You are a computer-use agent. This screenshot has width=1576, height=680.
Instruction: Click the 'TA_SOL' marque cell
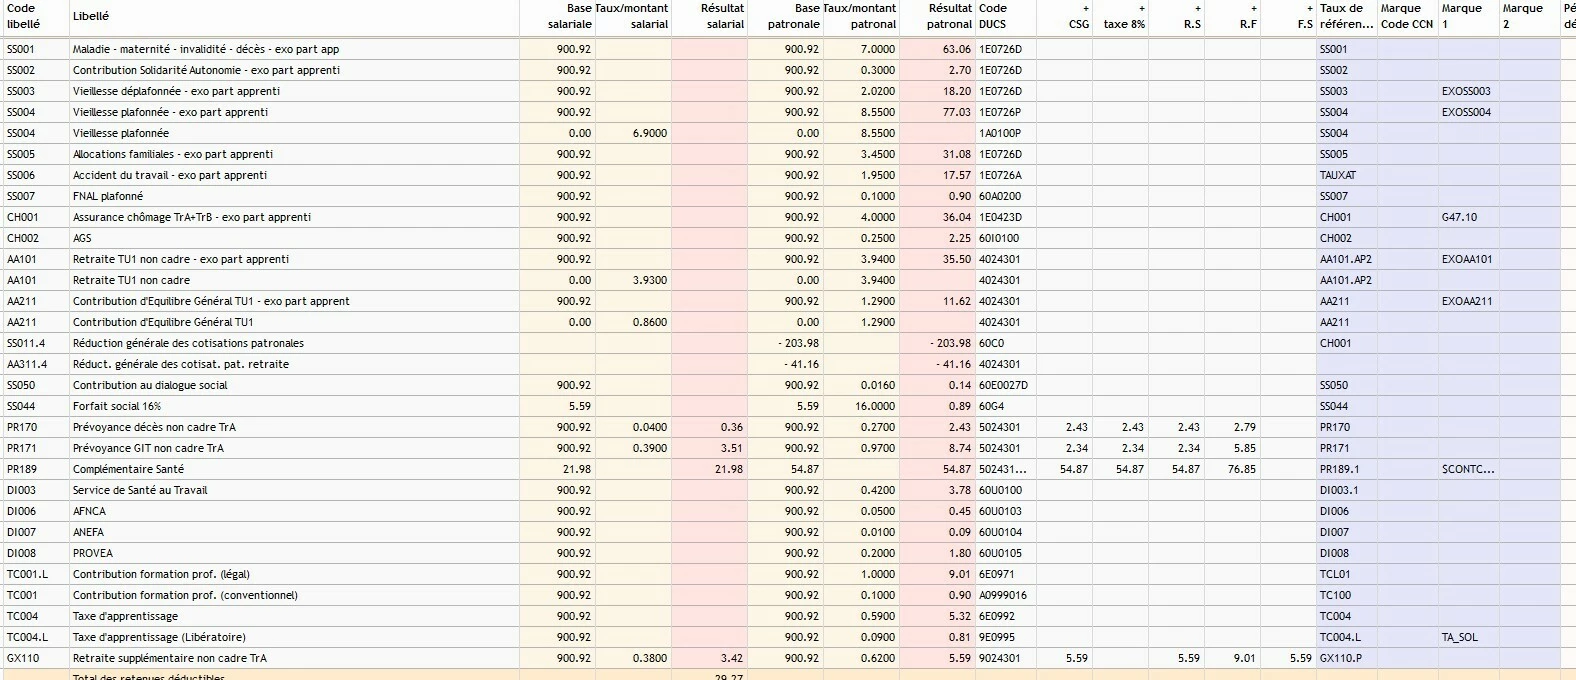[1468, 637]
